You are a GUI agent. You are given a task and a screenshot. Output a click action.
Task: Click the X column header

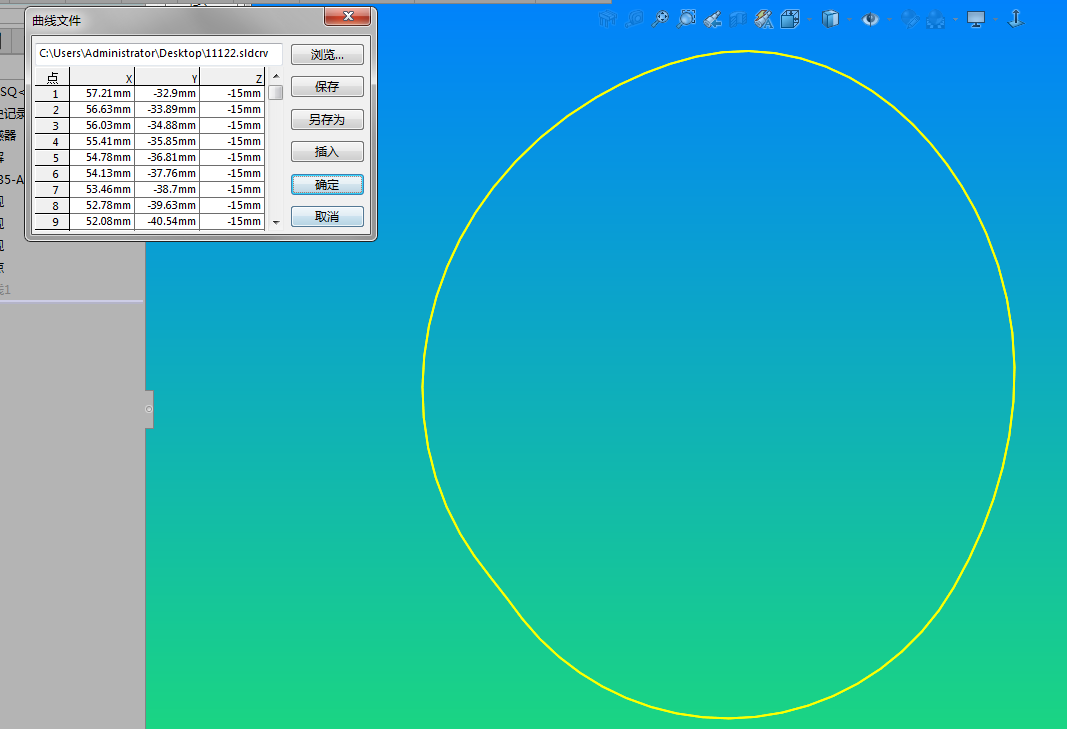102,78
